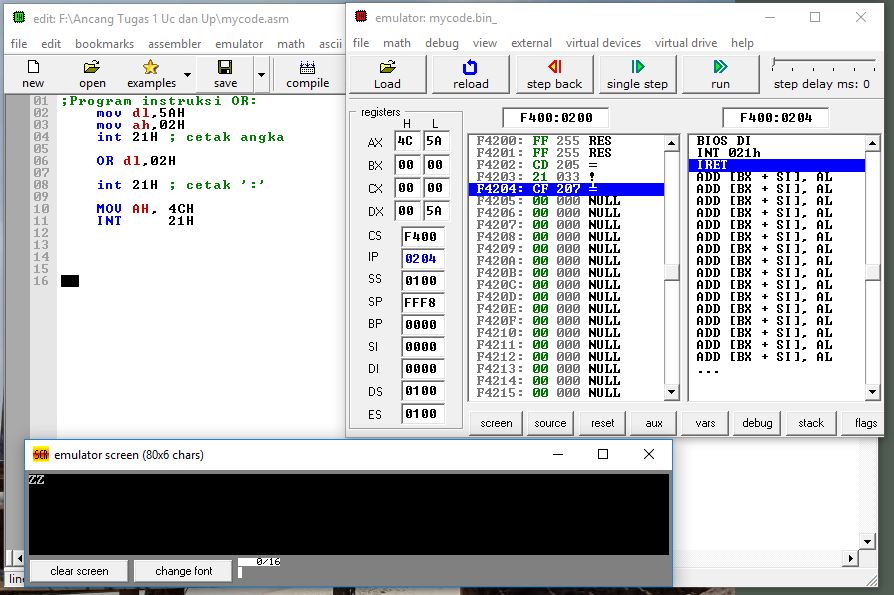Click the vars button
This screenshot has height=595, width=894.
705,423
